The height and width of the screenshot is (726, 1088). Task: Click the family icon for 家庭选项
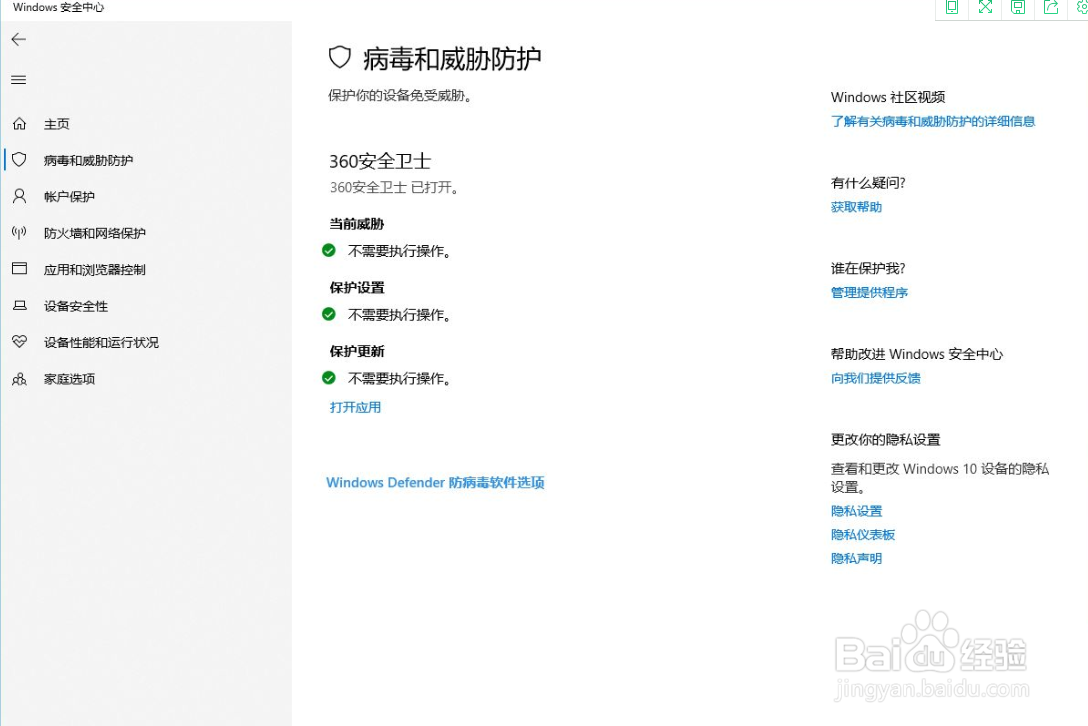tap(19, 379)
